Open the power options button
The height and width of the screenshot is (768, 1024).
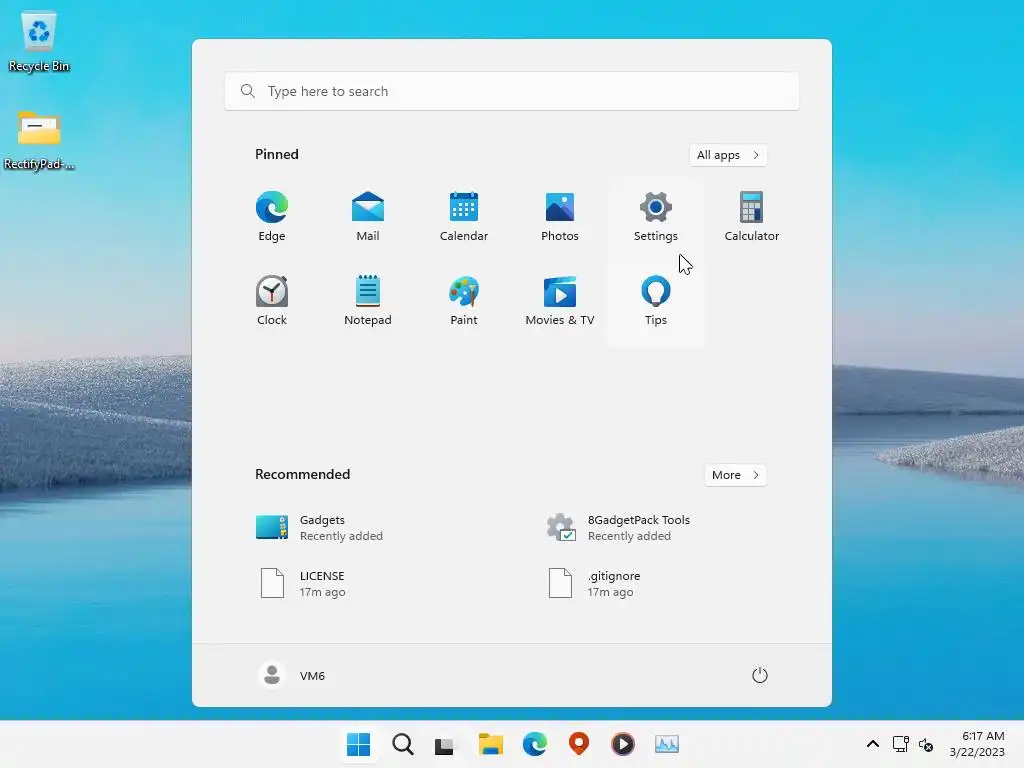[x=760, y=675]
